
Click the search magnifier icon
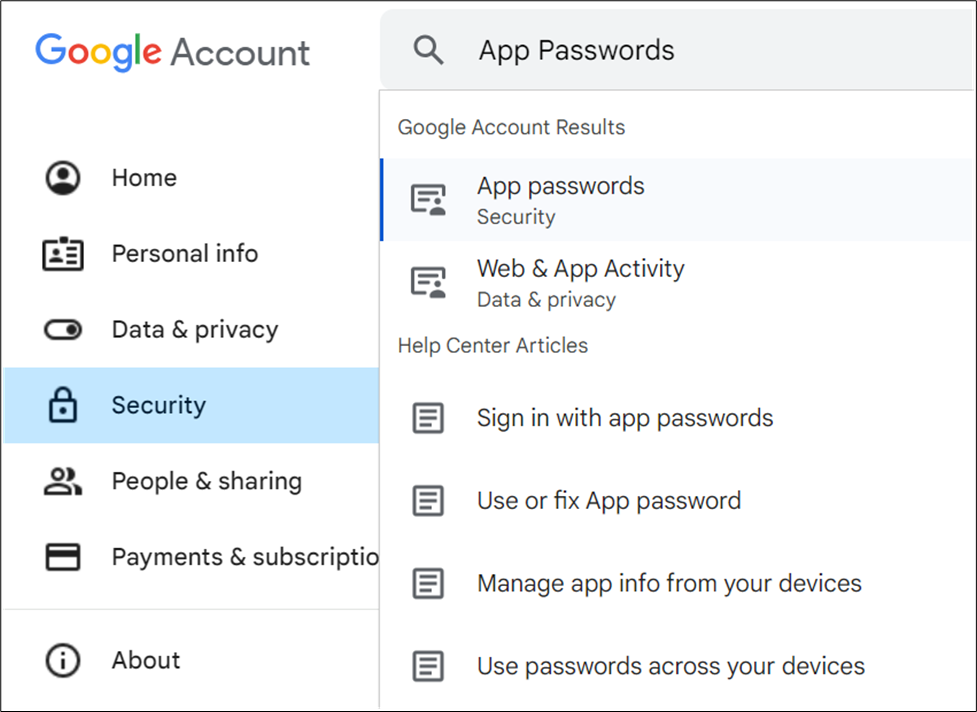429,51
